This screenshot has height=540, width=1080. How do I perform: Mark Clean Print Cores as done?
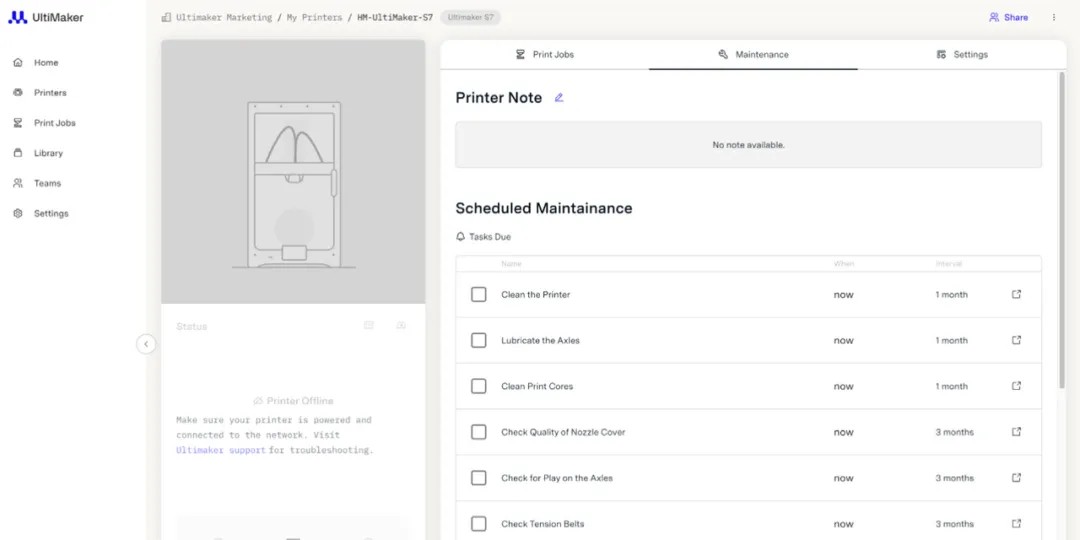[479, 386]
